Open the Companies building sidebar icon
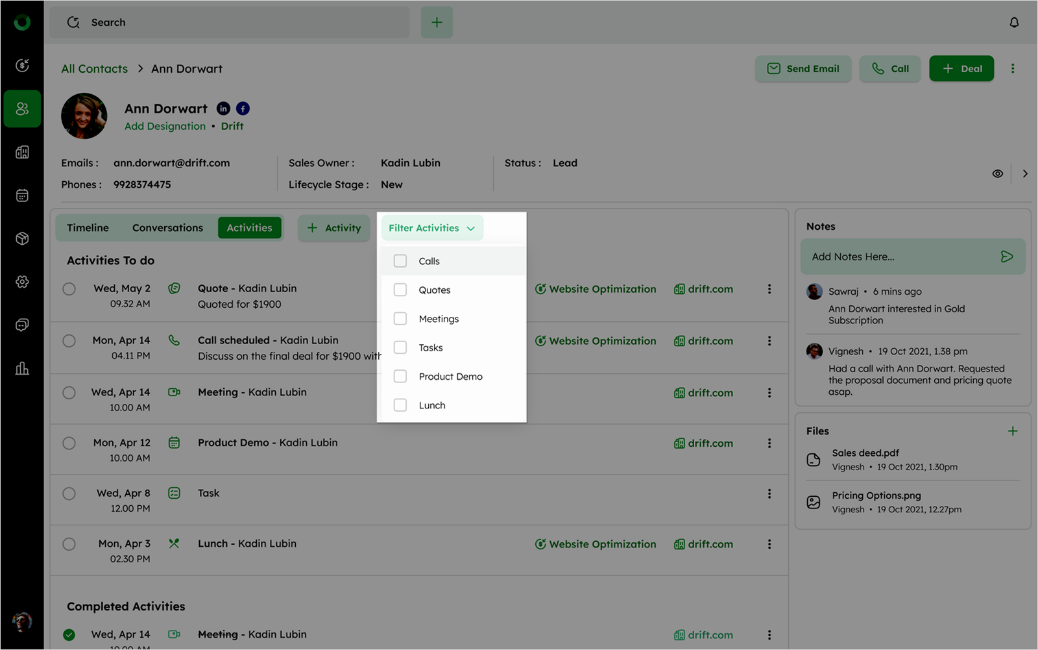The image size is (1038, 650). coord(22,152)
